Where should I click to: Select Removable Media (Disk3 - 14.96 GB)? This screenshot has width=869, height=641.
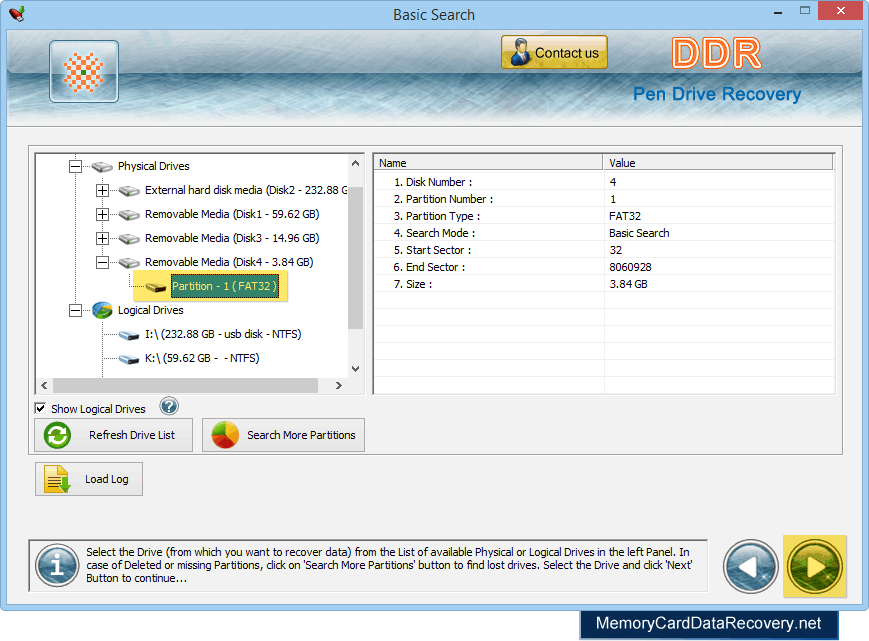(x=232, y=238)
